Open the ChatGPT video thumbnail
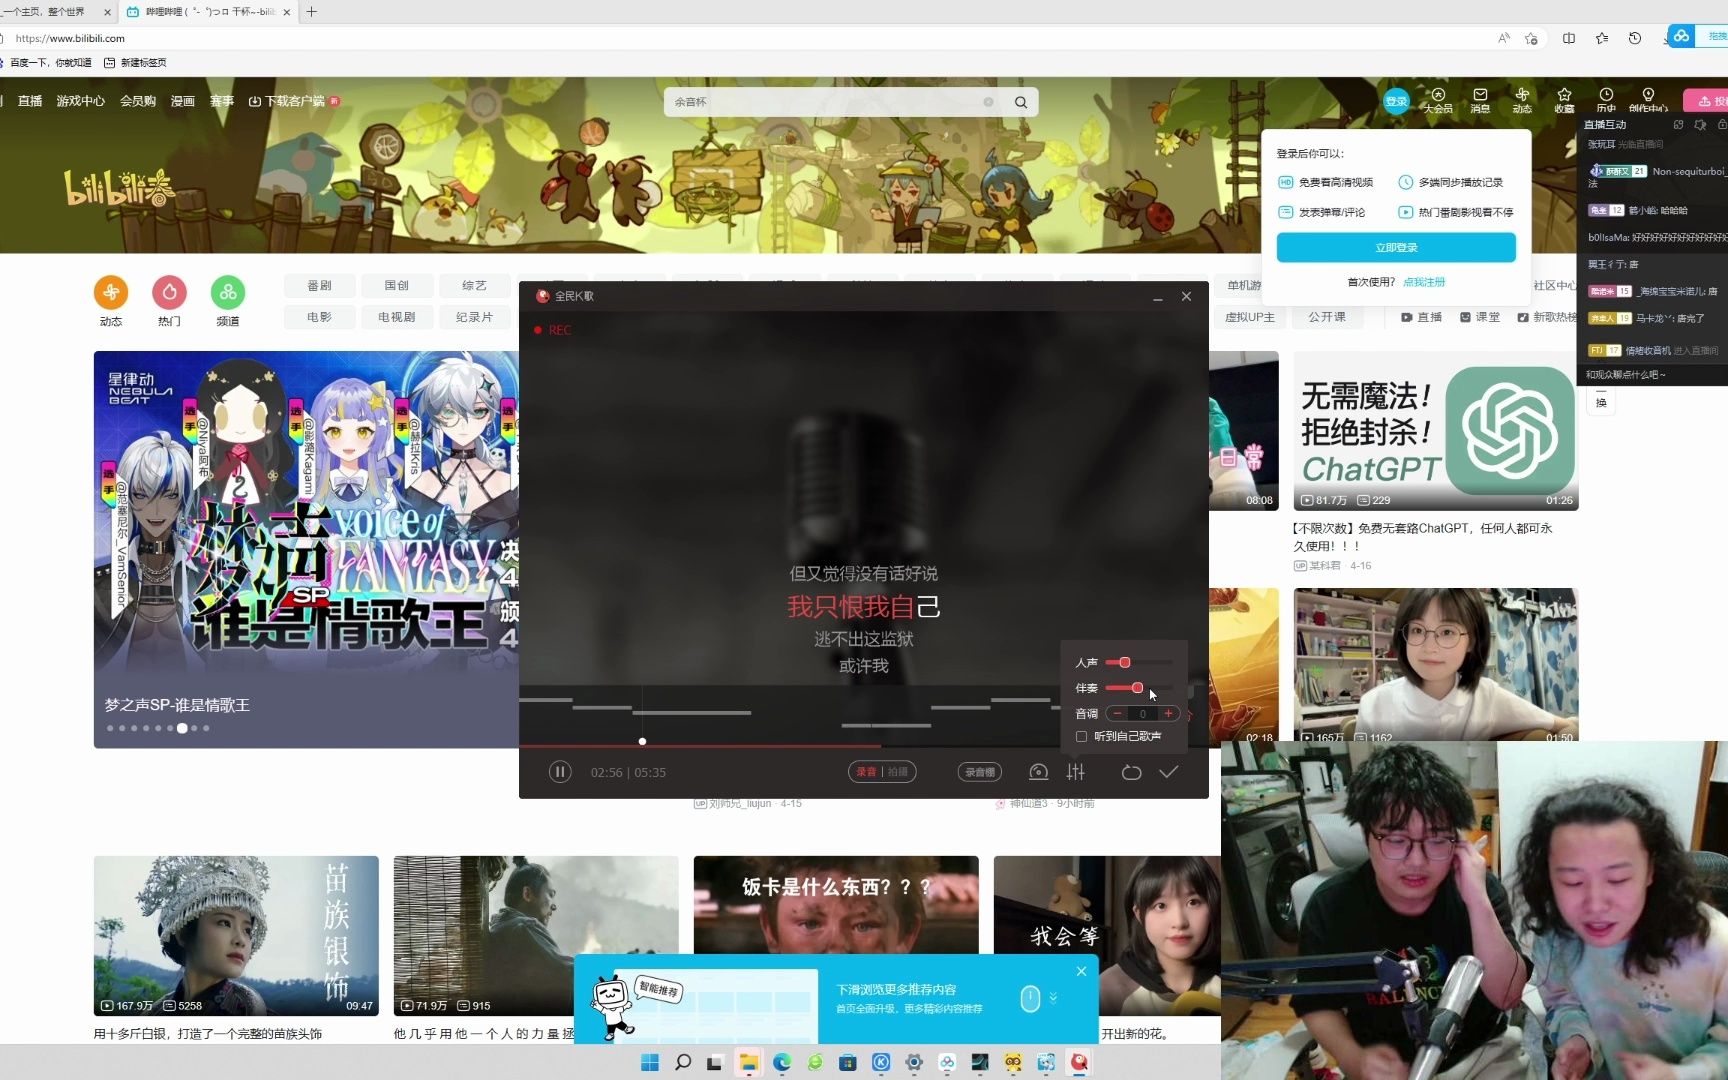Screen dimensions: 1728x1080 (1436, 431)
